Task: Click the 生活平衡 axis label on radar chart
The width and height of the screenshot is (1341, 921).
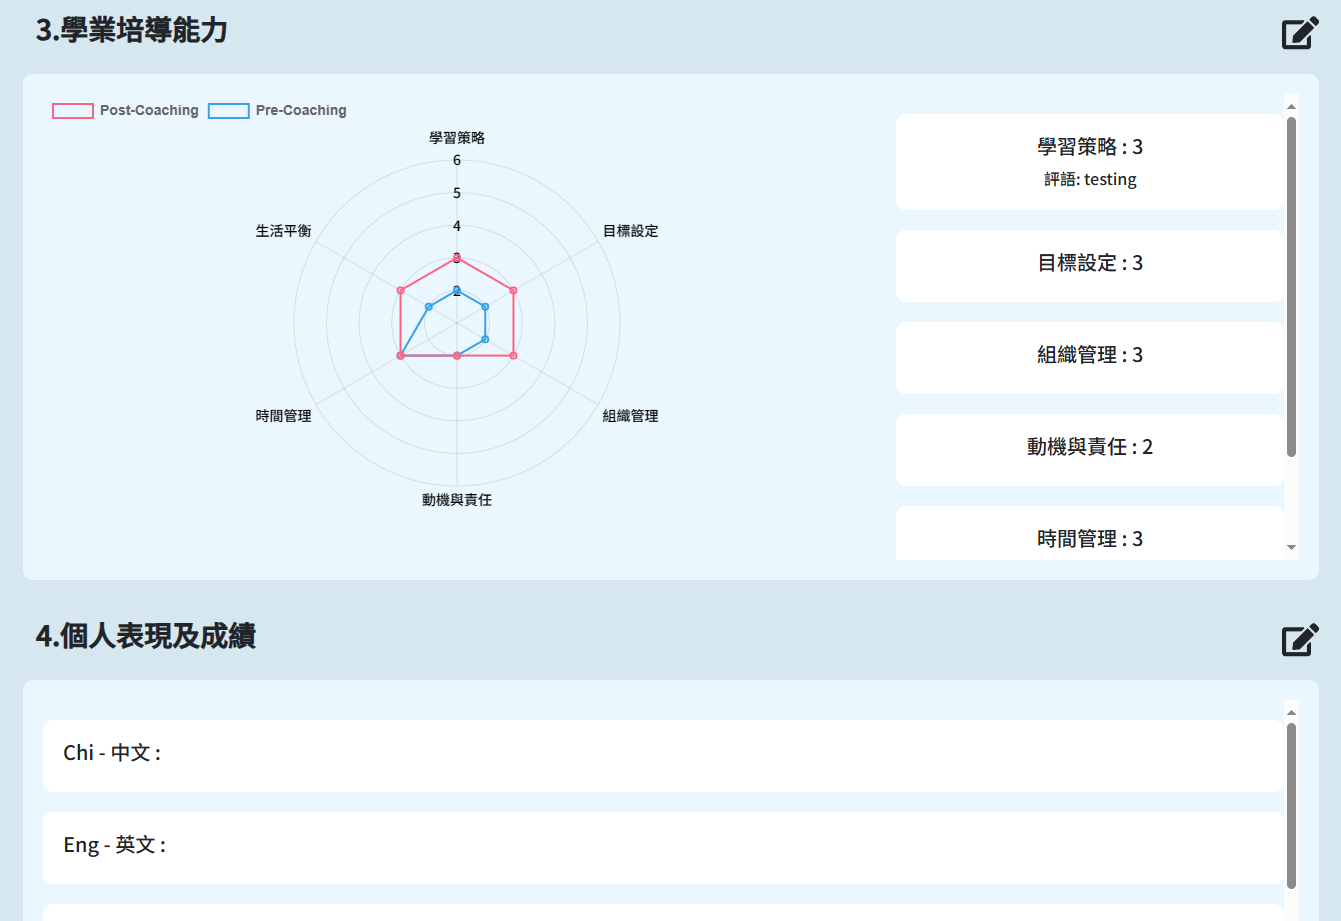Action: pyautogui.click(x=283, y=231)
